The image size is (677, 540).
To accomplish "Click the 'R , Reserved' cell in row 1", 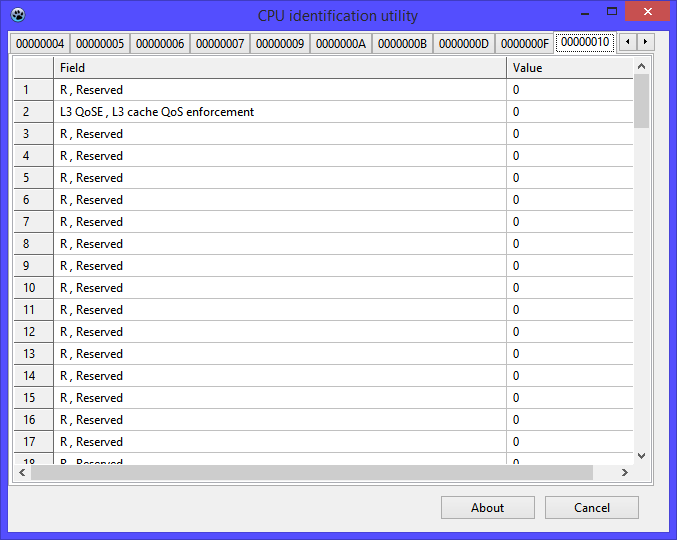I will pyautogui.click(x=280, y=90).
